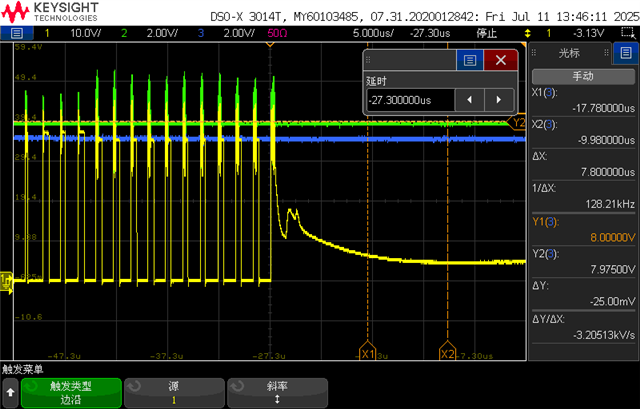Viewport: 640px width, 409px height.
Task: Click the X2 cursor marker handle
Action: [447, 351]
